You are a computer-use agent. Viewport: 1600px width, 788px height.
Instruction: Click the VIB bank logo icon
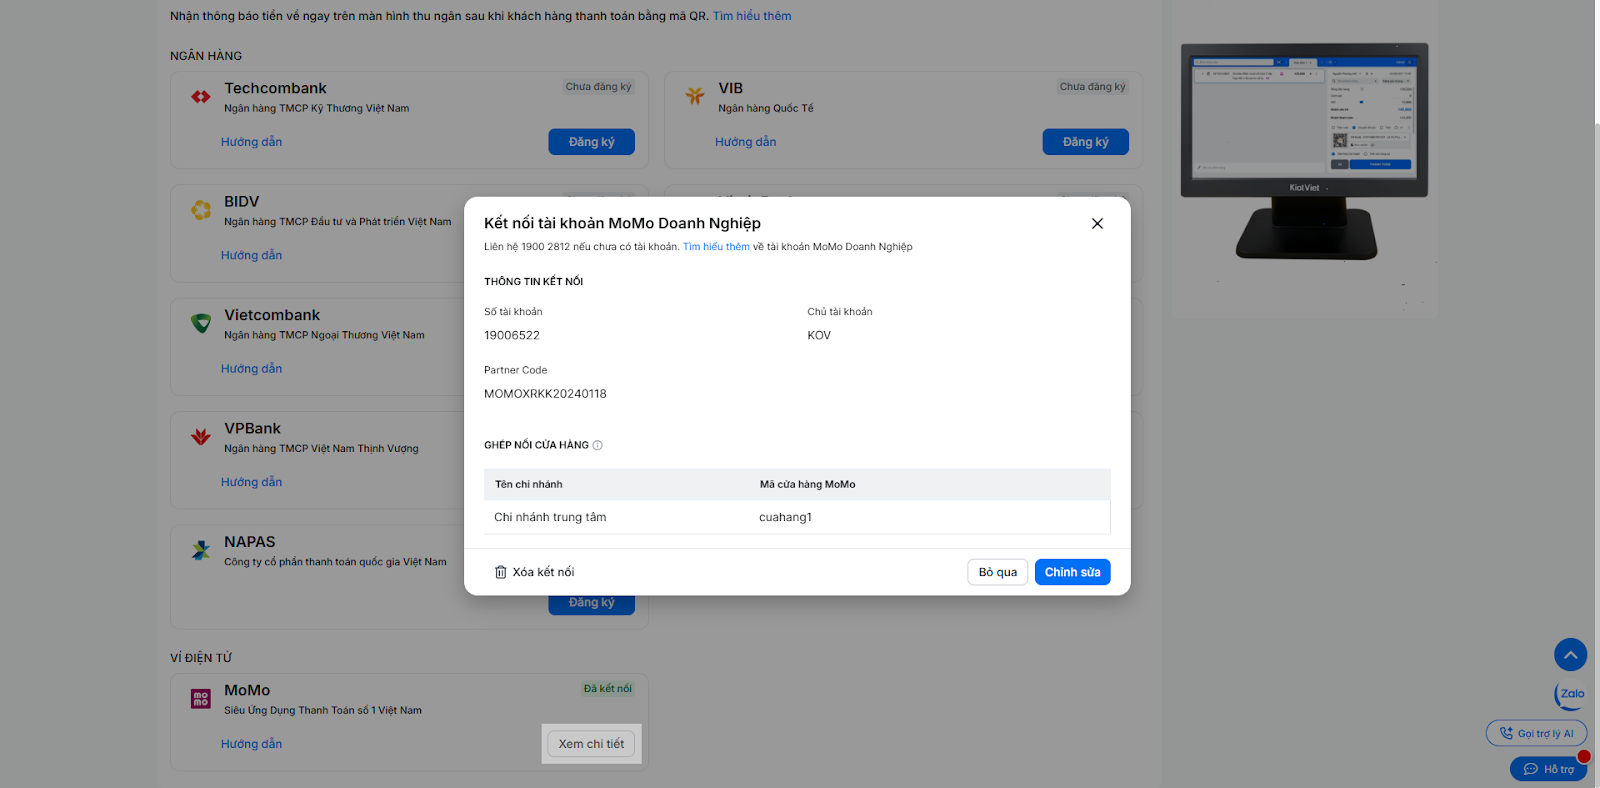695,96
